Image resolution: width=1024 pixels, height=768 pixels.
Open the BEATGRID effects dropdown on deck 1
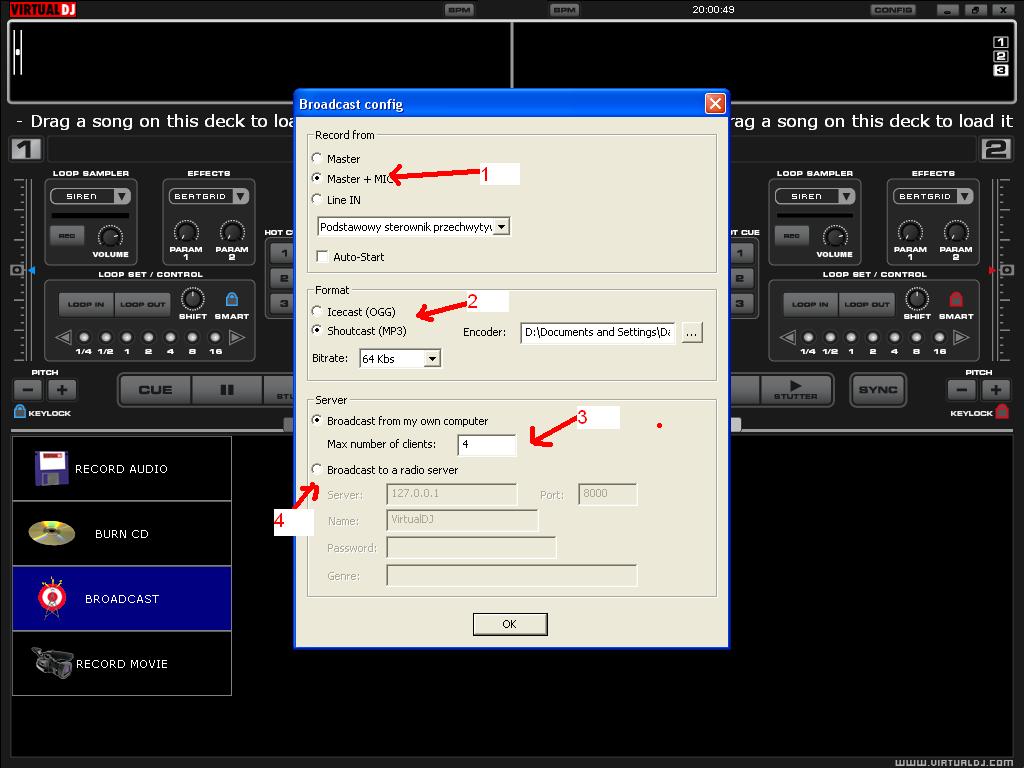coord(241,196)
